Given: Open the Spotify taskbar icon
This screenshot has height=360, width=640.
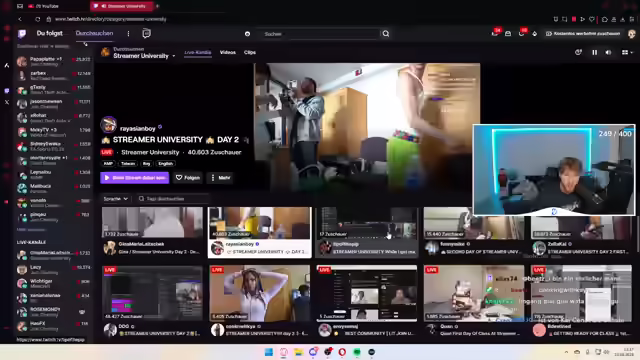Looking at the screenshot, I should [357, 352].
